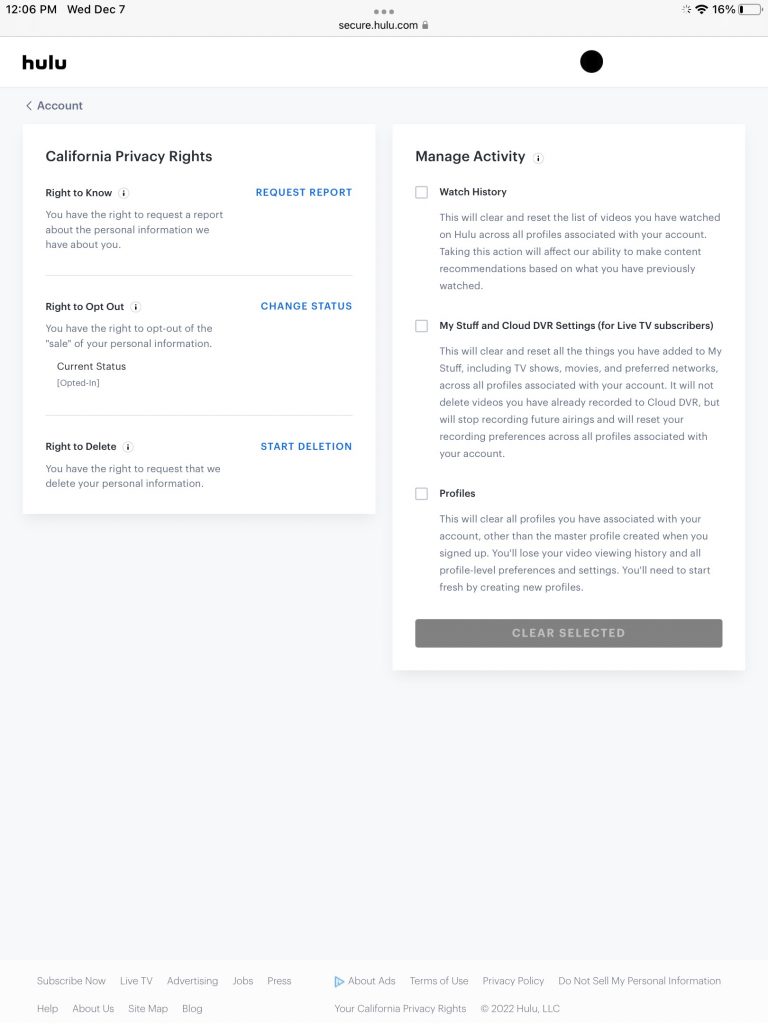The height and width of the screenshot is (1024, 768).
Task: Click CHANGE STATUS under Right to Opt Out
Action: coord(306,306)
